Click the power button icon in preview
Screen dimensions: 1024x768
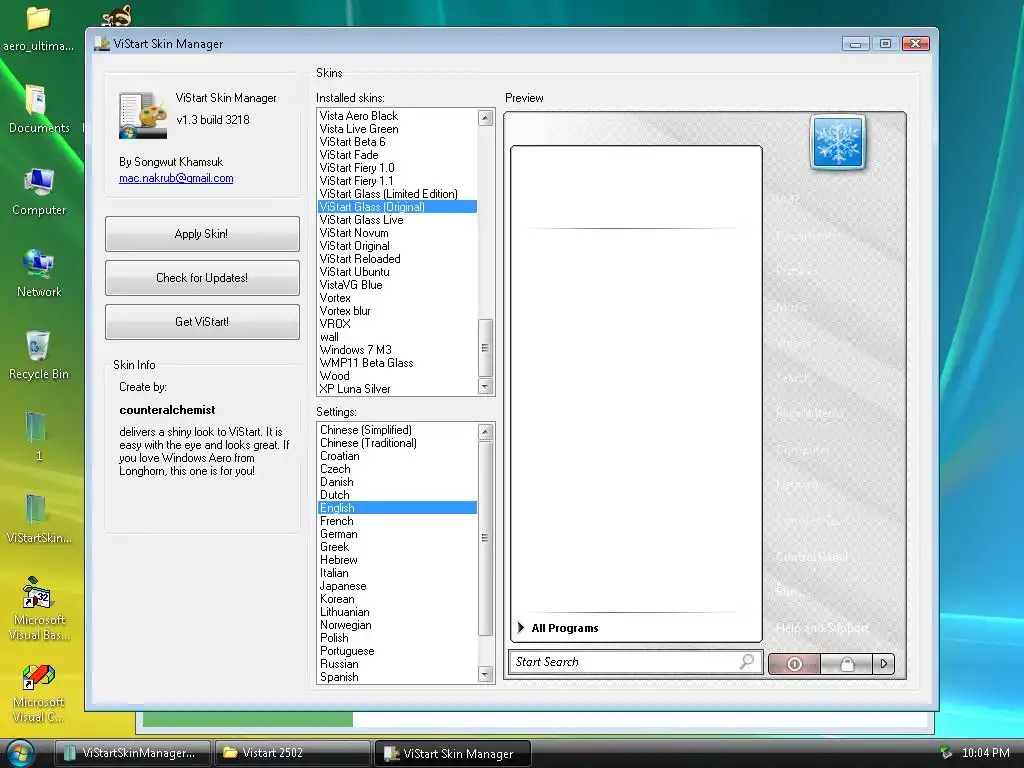pyautogui.click(x=794, y=664)
